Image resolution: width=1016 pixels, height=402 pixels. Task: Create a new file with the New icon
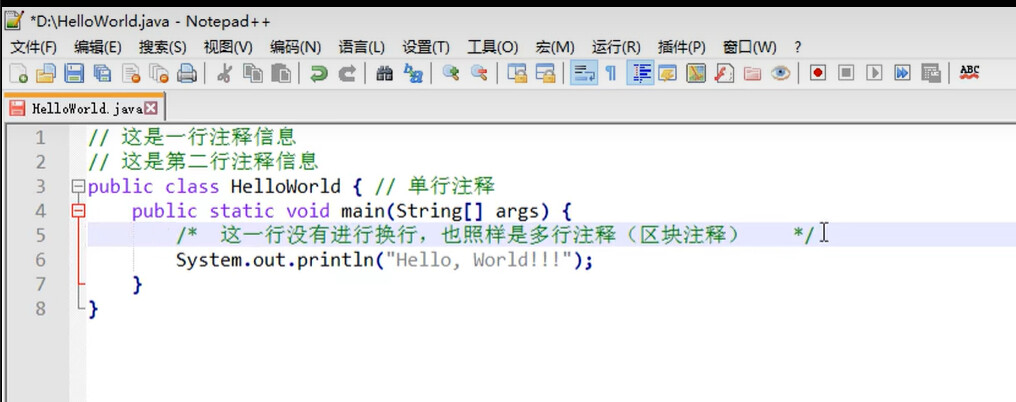pyautogui.click(x=18, y=73)
